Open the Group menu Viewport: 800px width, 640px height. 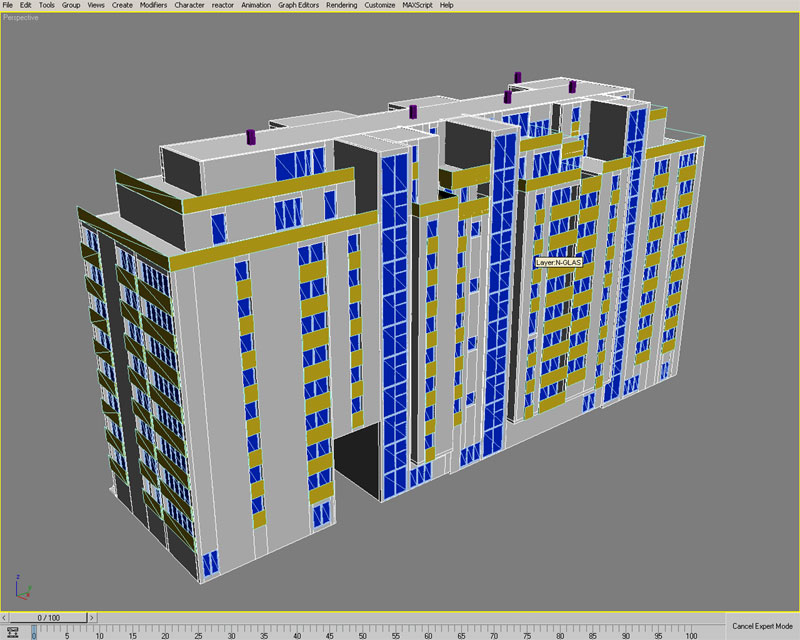(x=71, y=5)
